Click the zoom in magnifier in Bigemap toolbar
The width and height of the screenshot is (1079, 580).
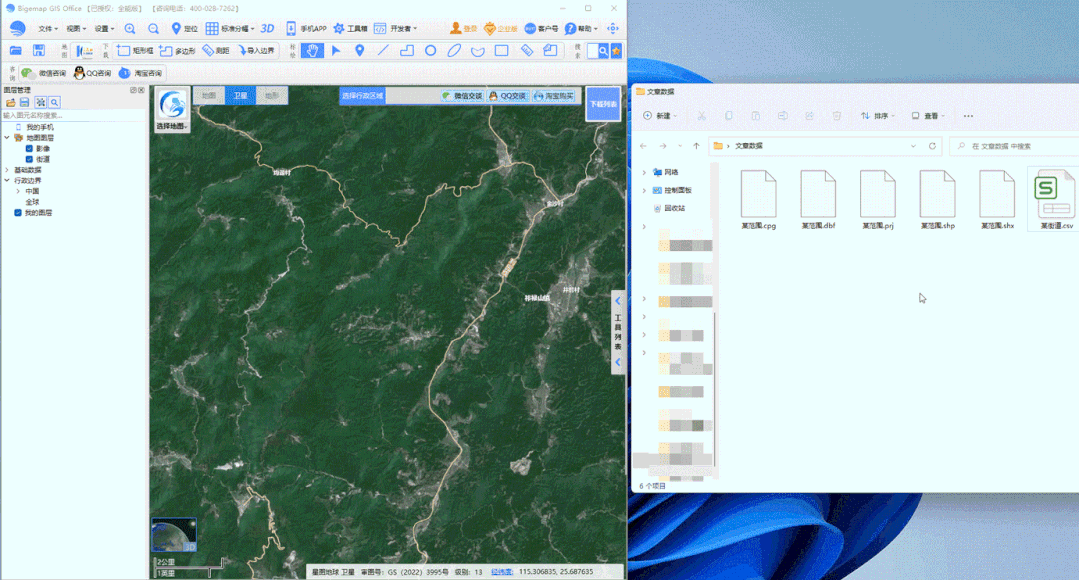tap(130, 29)
